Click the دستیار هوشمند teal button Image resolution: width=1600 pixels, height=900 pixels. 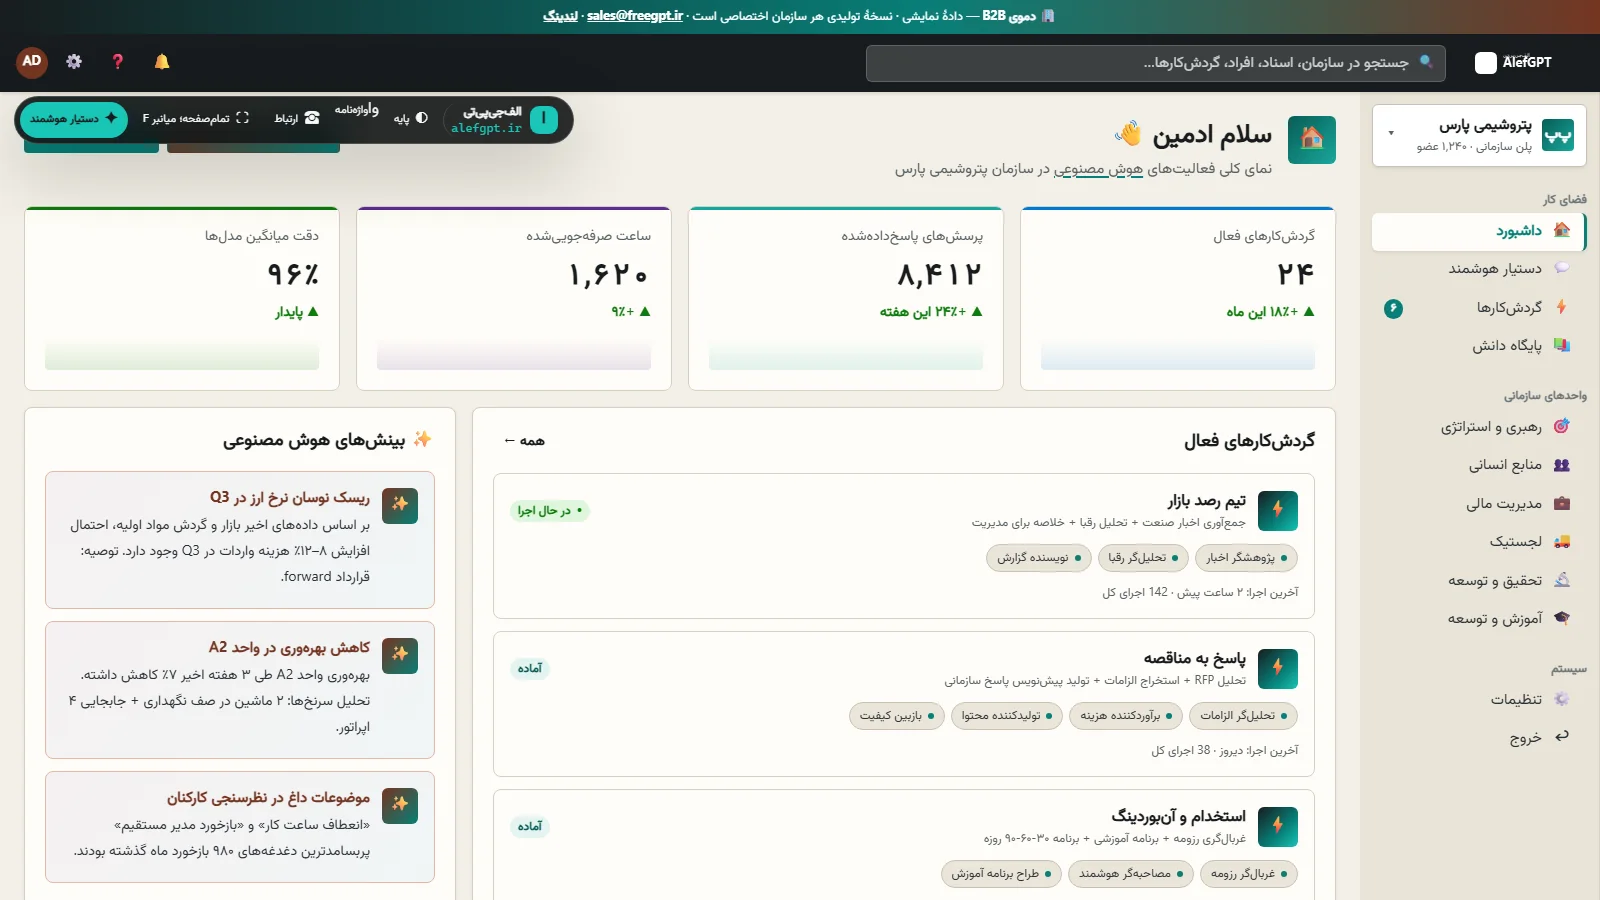pyautogui.click(x=73, y=119)
